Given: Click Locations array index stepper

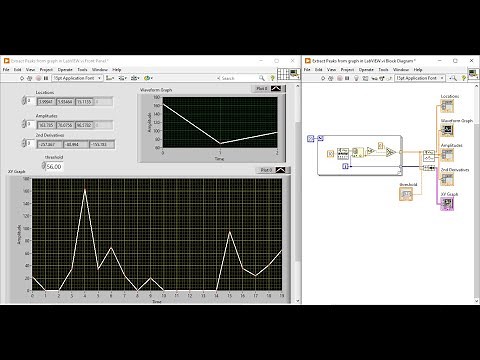Looking at the screenshot, I should pyautogui.click(x=24, y=100).
